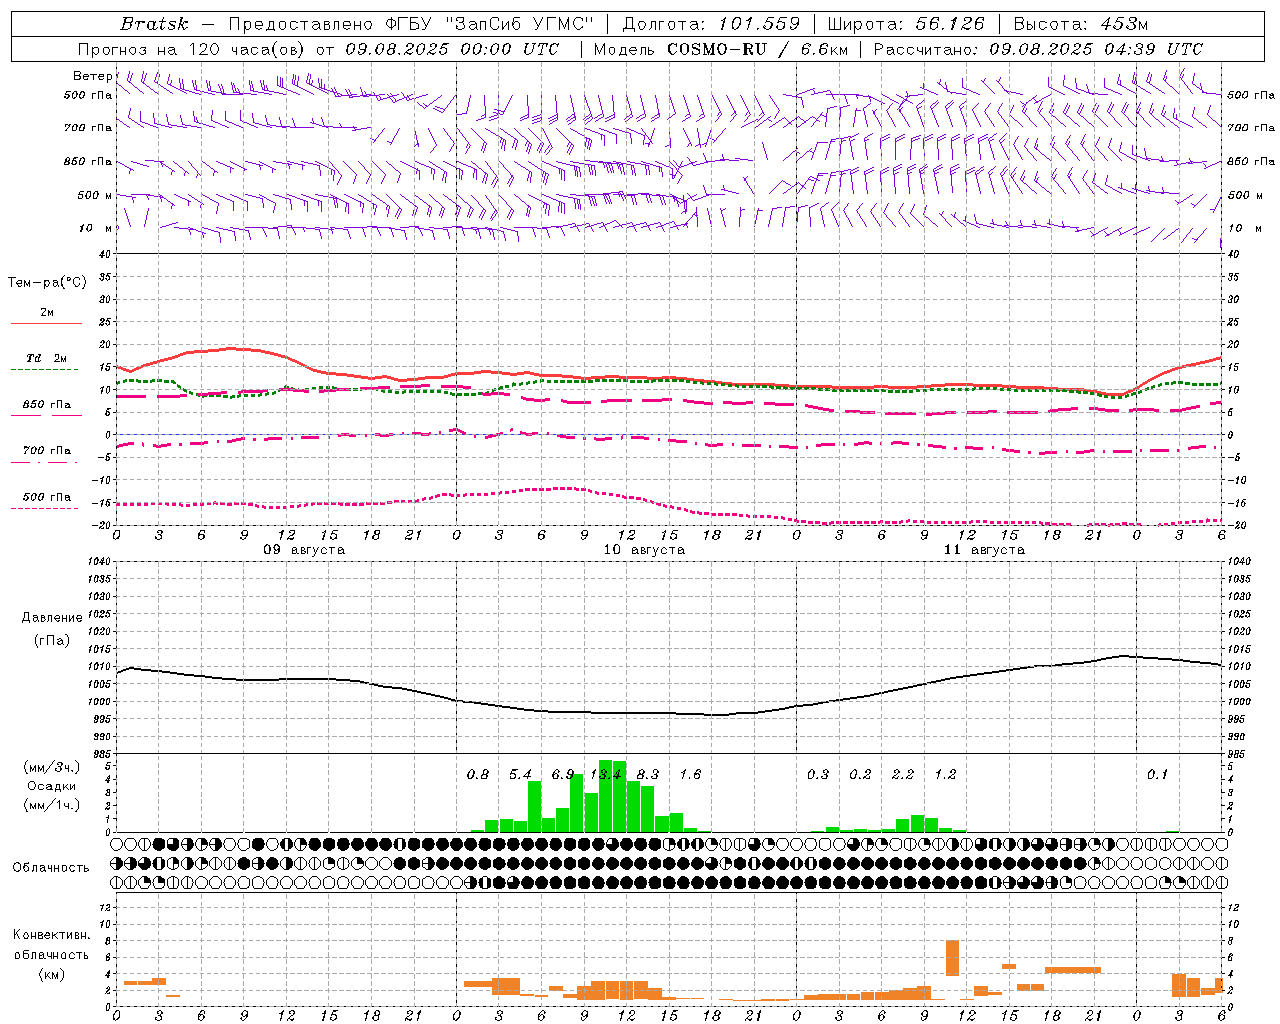Screen dimensions: 1280x1024
Task: Click the elevation text "Высота: 453м"
Action: 1081,24
